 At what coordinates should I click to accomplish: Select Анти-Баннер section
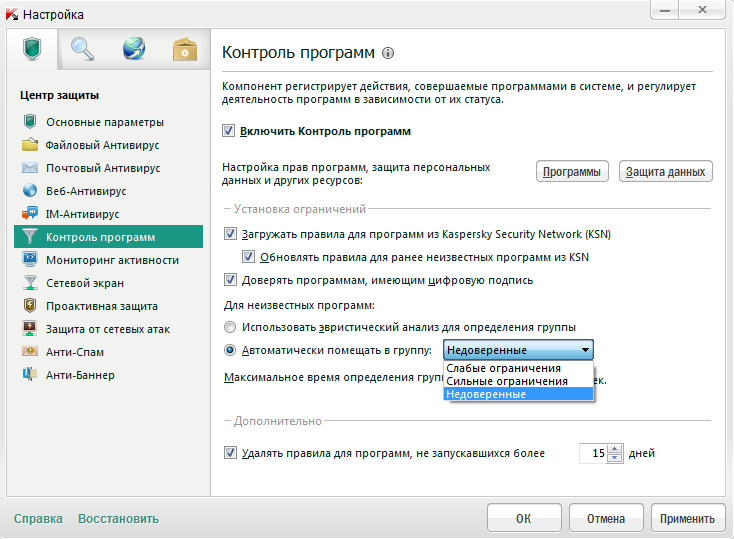tap(80, 375)
